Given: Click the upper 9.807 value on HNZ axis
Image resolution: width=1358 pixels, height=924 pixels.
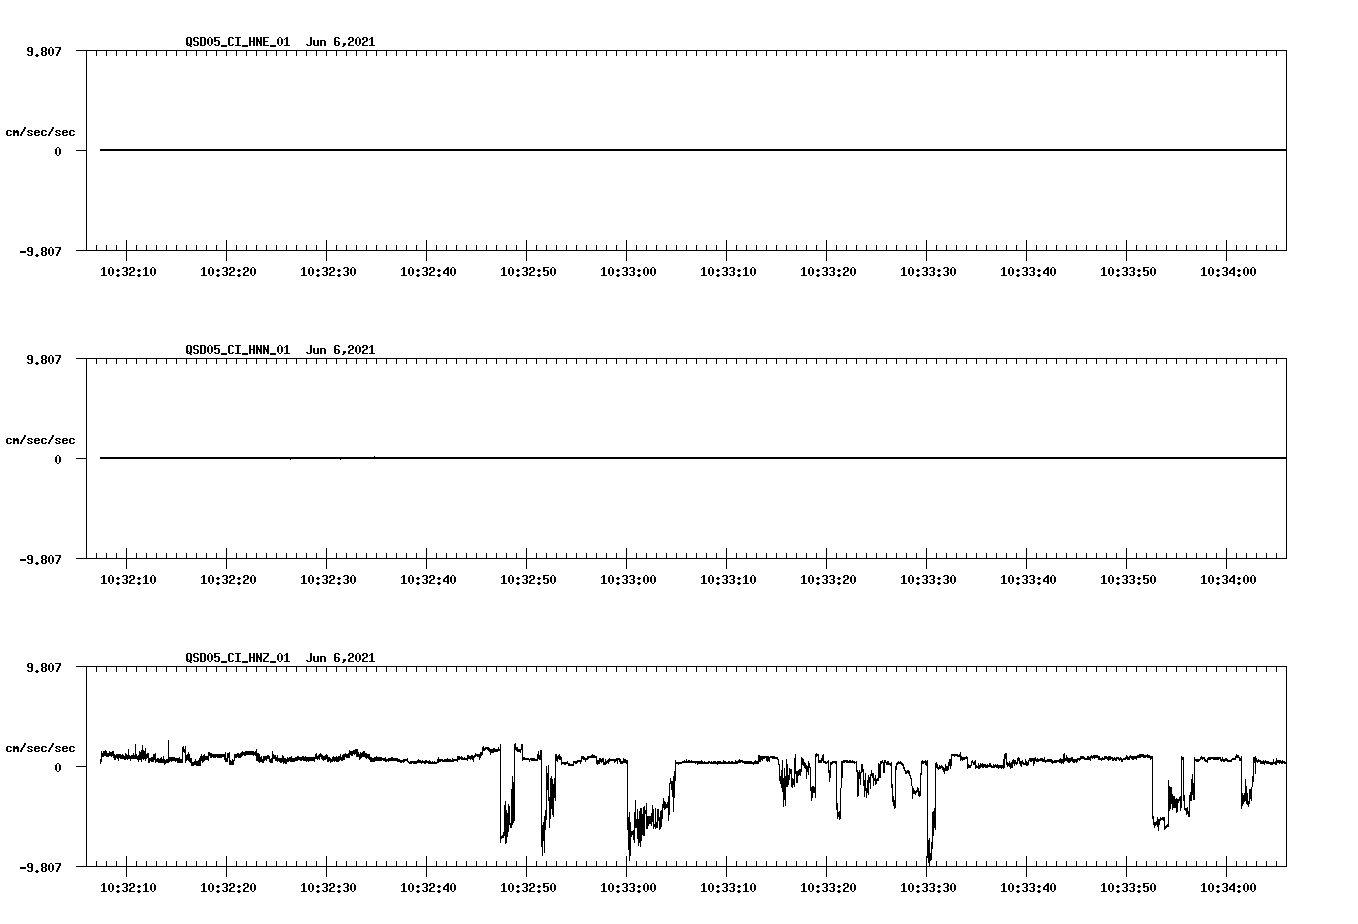Looking at the screenshot, I should [44, 667].
